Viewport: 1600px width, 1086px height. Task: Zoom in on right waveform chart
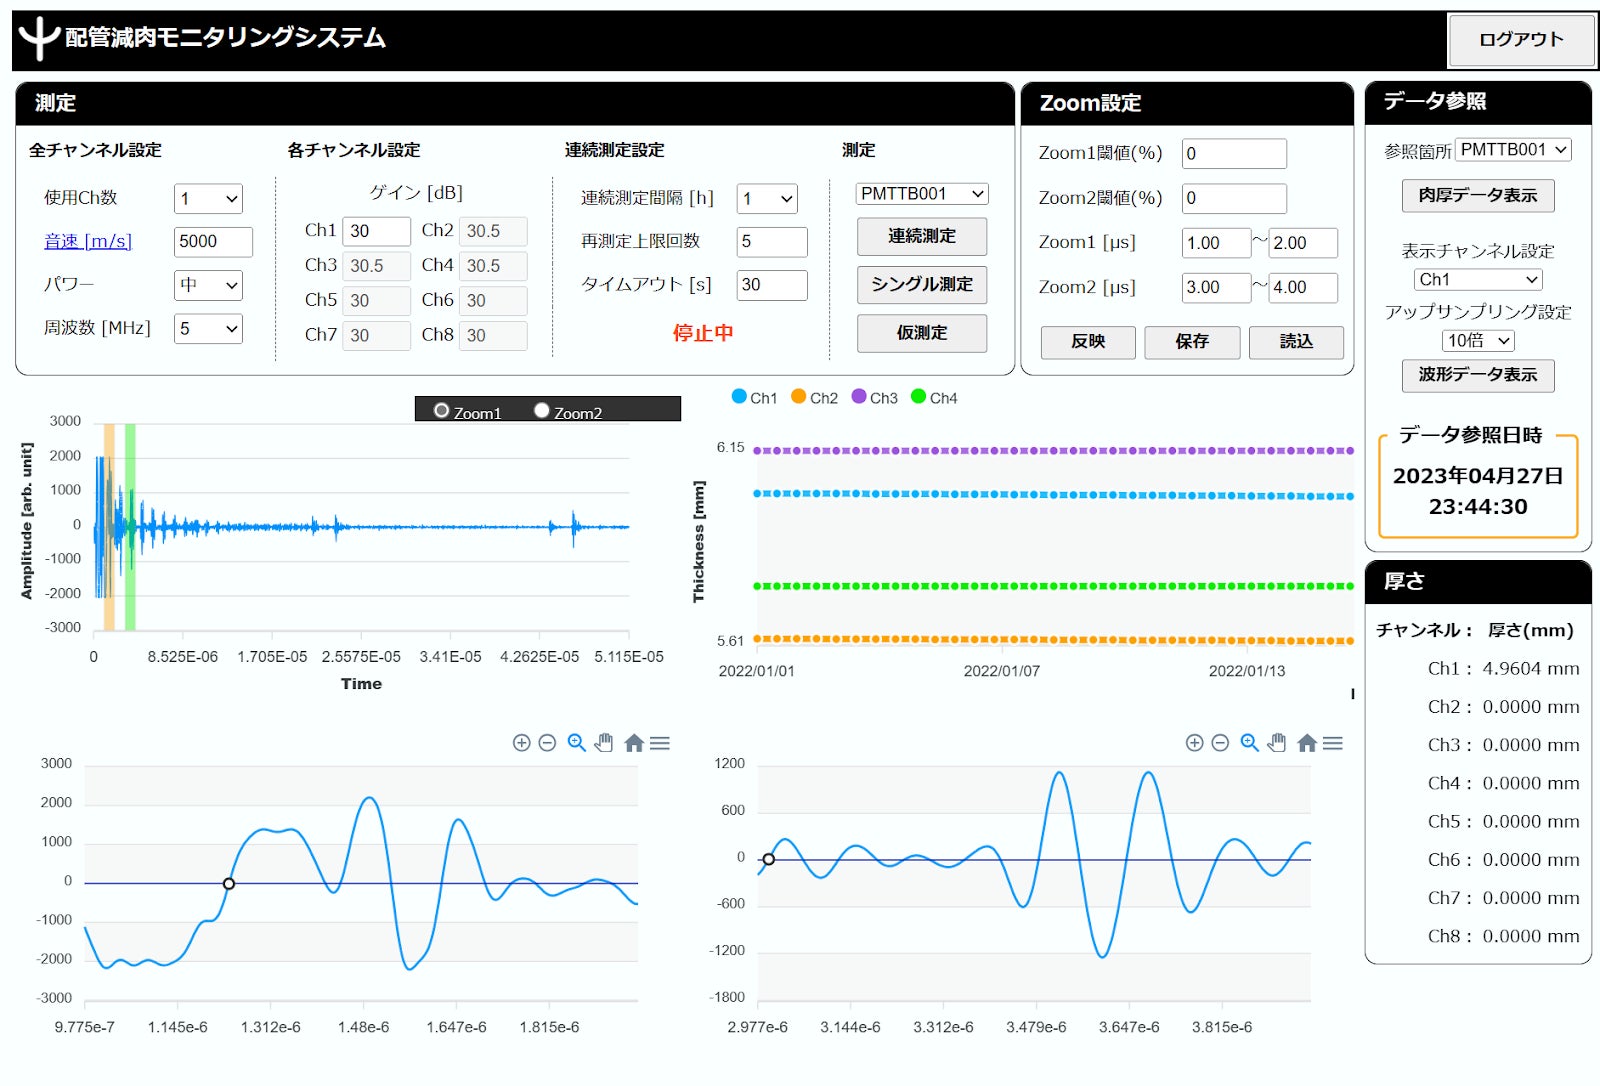pos(1194,743)
